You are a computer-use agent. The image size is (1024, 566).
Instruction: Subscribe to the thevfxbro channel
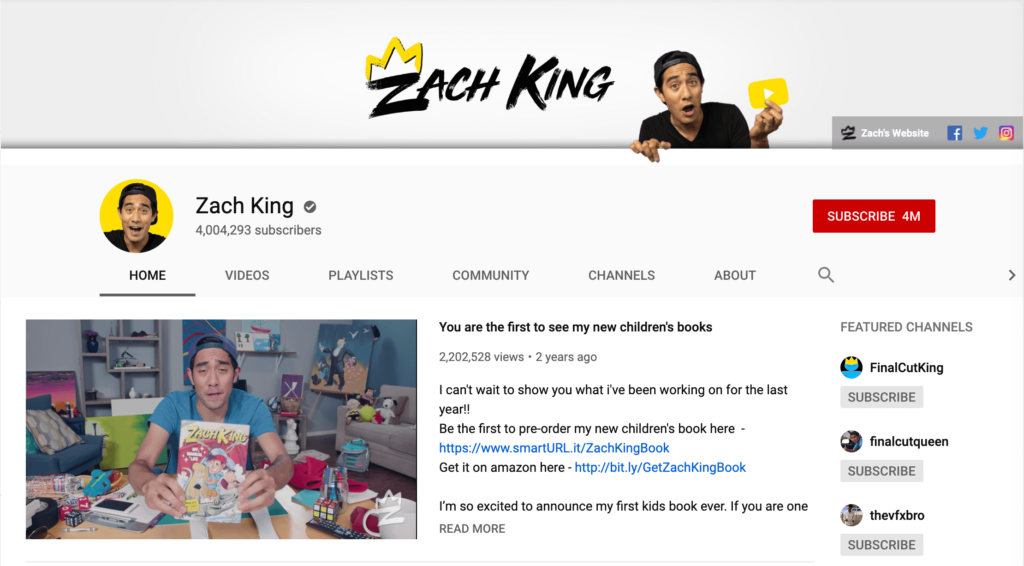[882, 544]
